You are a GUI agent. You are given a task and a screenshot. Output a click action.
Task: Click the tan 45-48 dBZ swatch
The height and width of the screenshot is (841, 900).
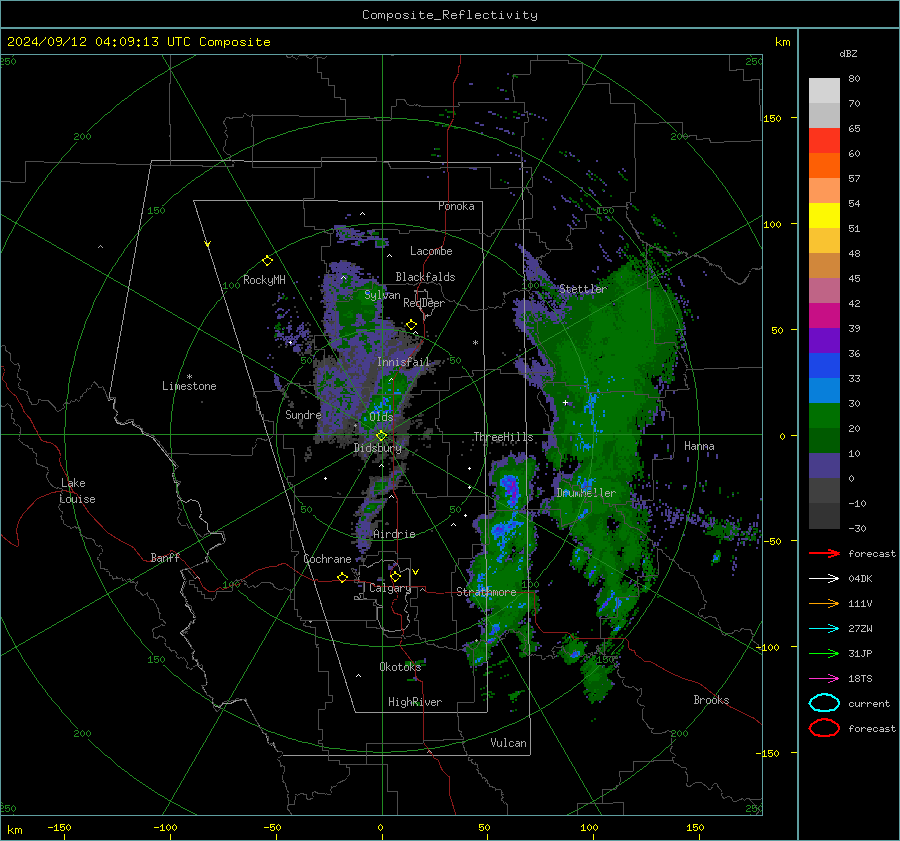click(x=824, y=266)
